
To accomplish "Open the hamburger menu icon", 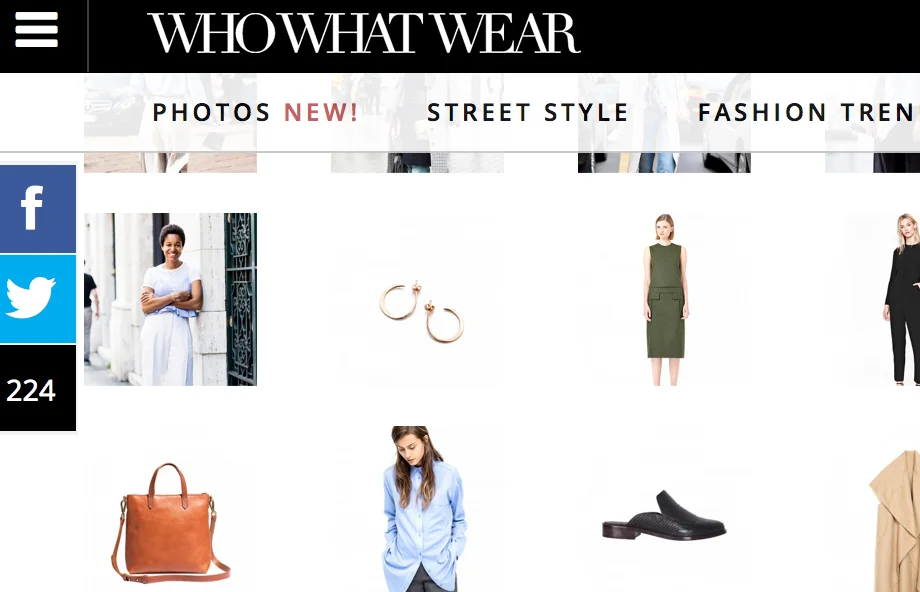I will point(36,30).
